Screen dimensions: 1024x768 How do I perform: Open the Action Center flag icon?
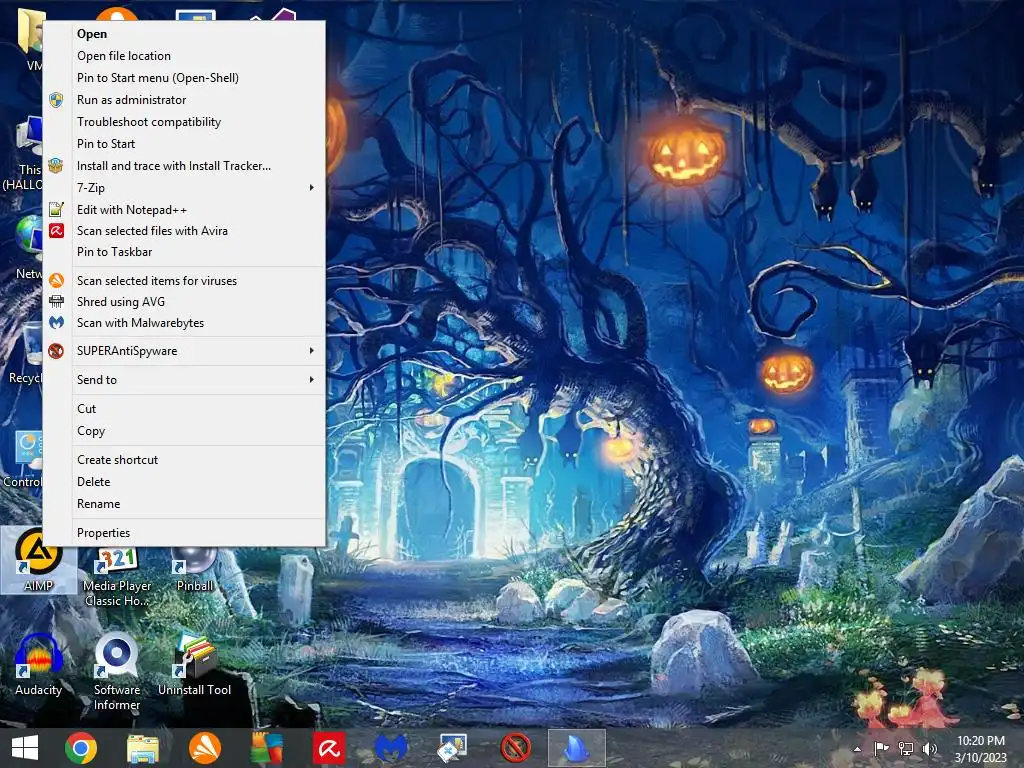[881, 749]
